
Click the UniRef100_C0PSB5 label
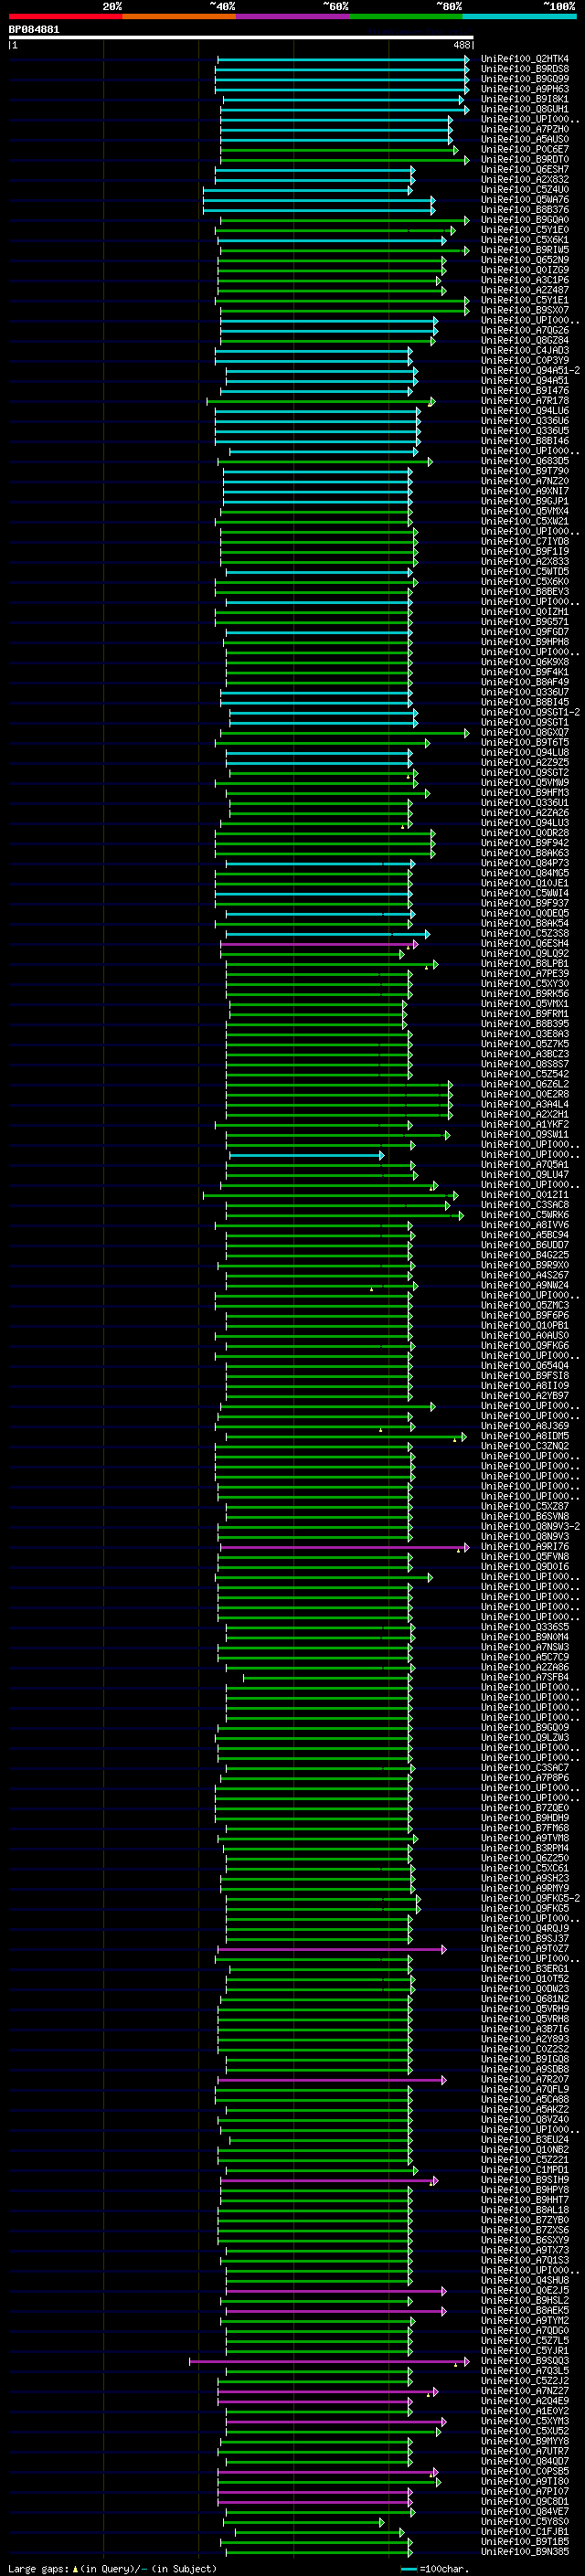(x=525, y=2471)
